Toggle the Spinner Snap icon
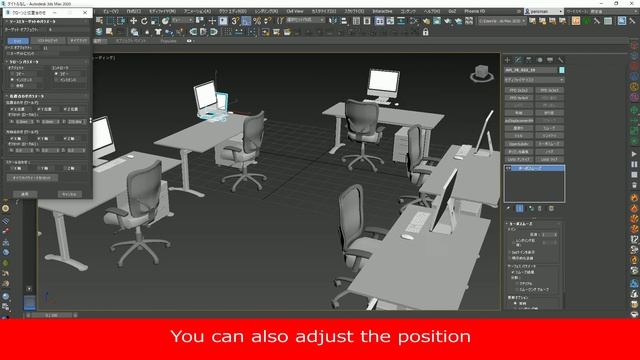 267,21
